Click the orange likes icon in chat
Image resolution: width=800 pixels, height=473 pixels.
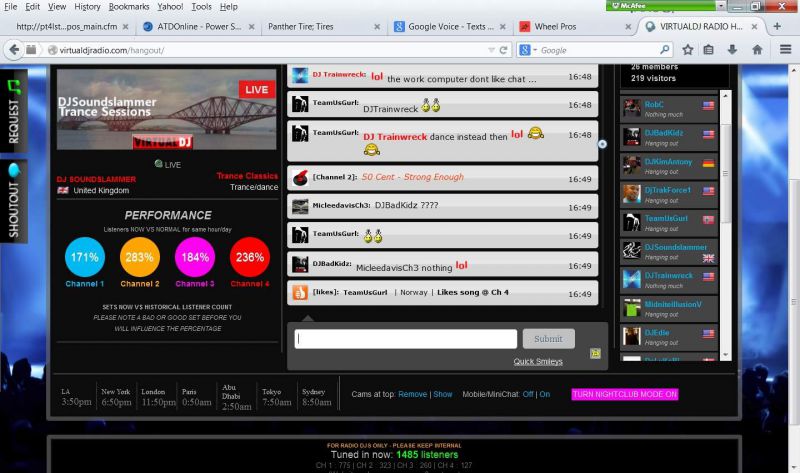click(x=298, y=292)
